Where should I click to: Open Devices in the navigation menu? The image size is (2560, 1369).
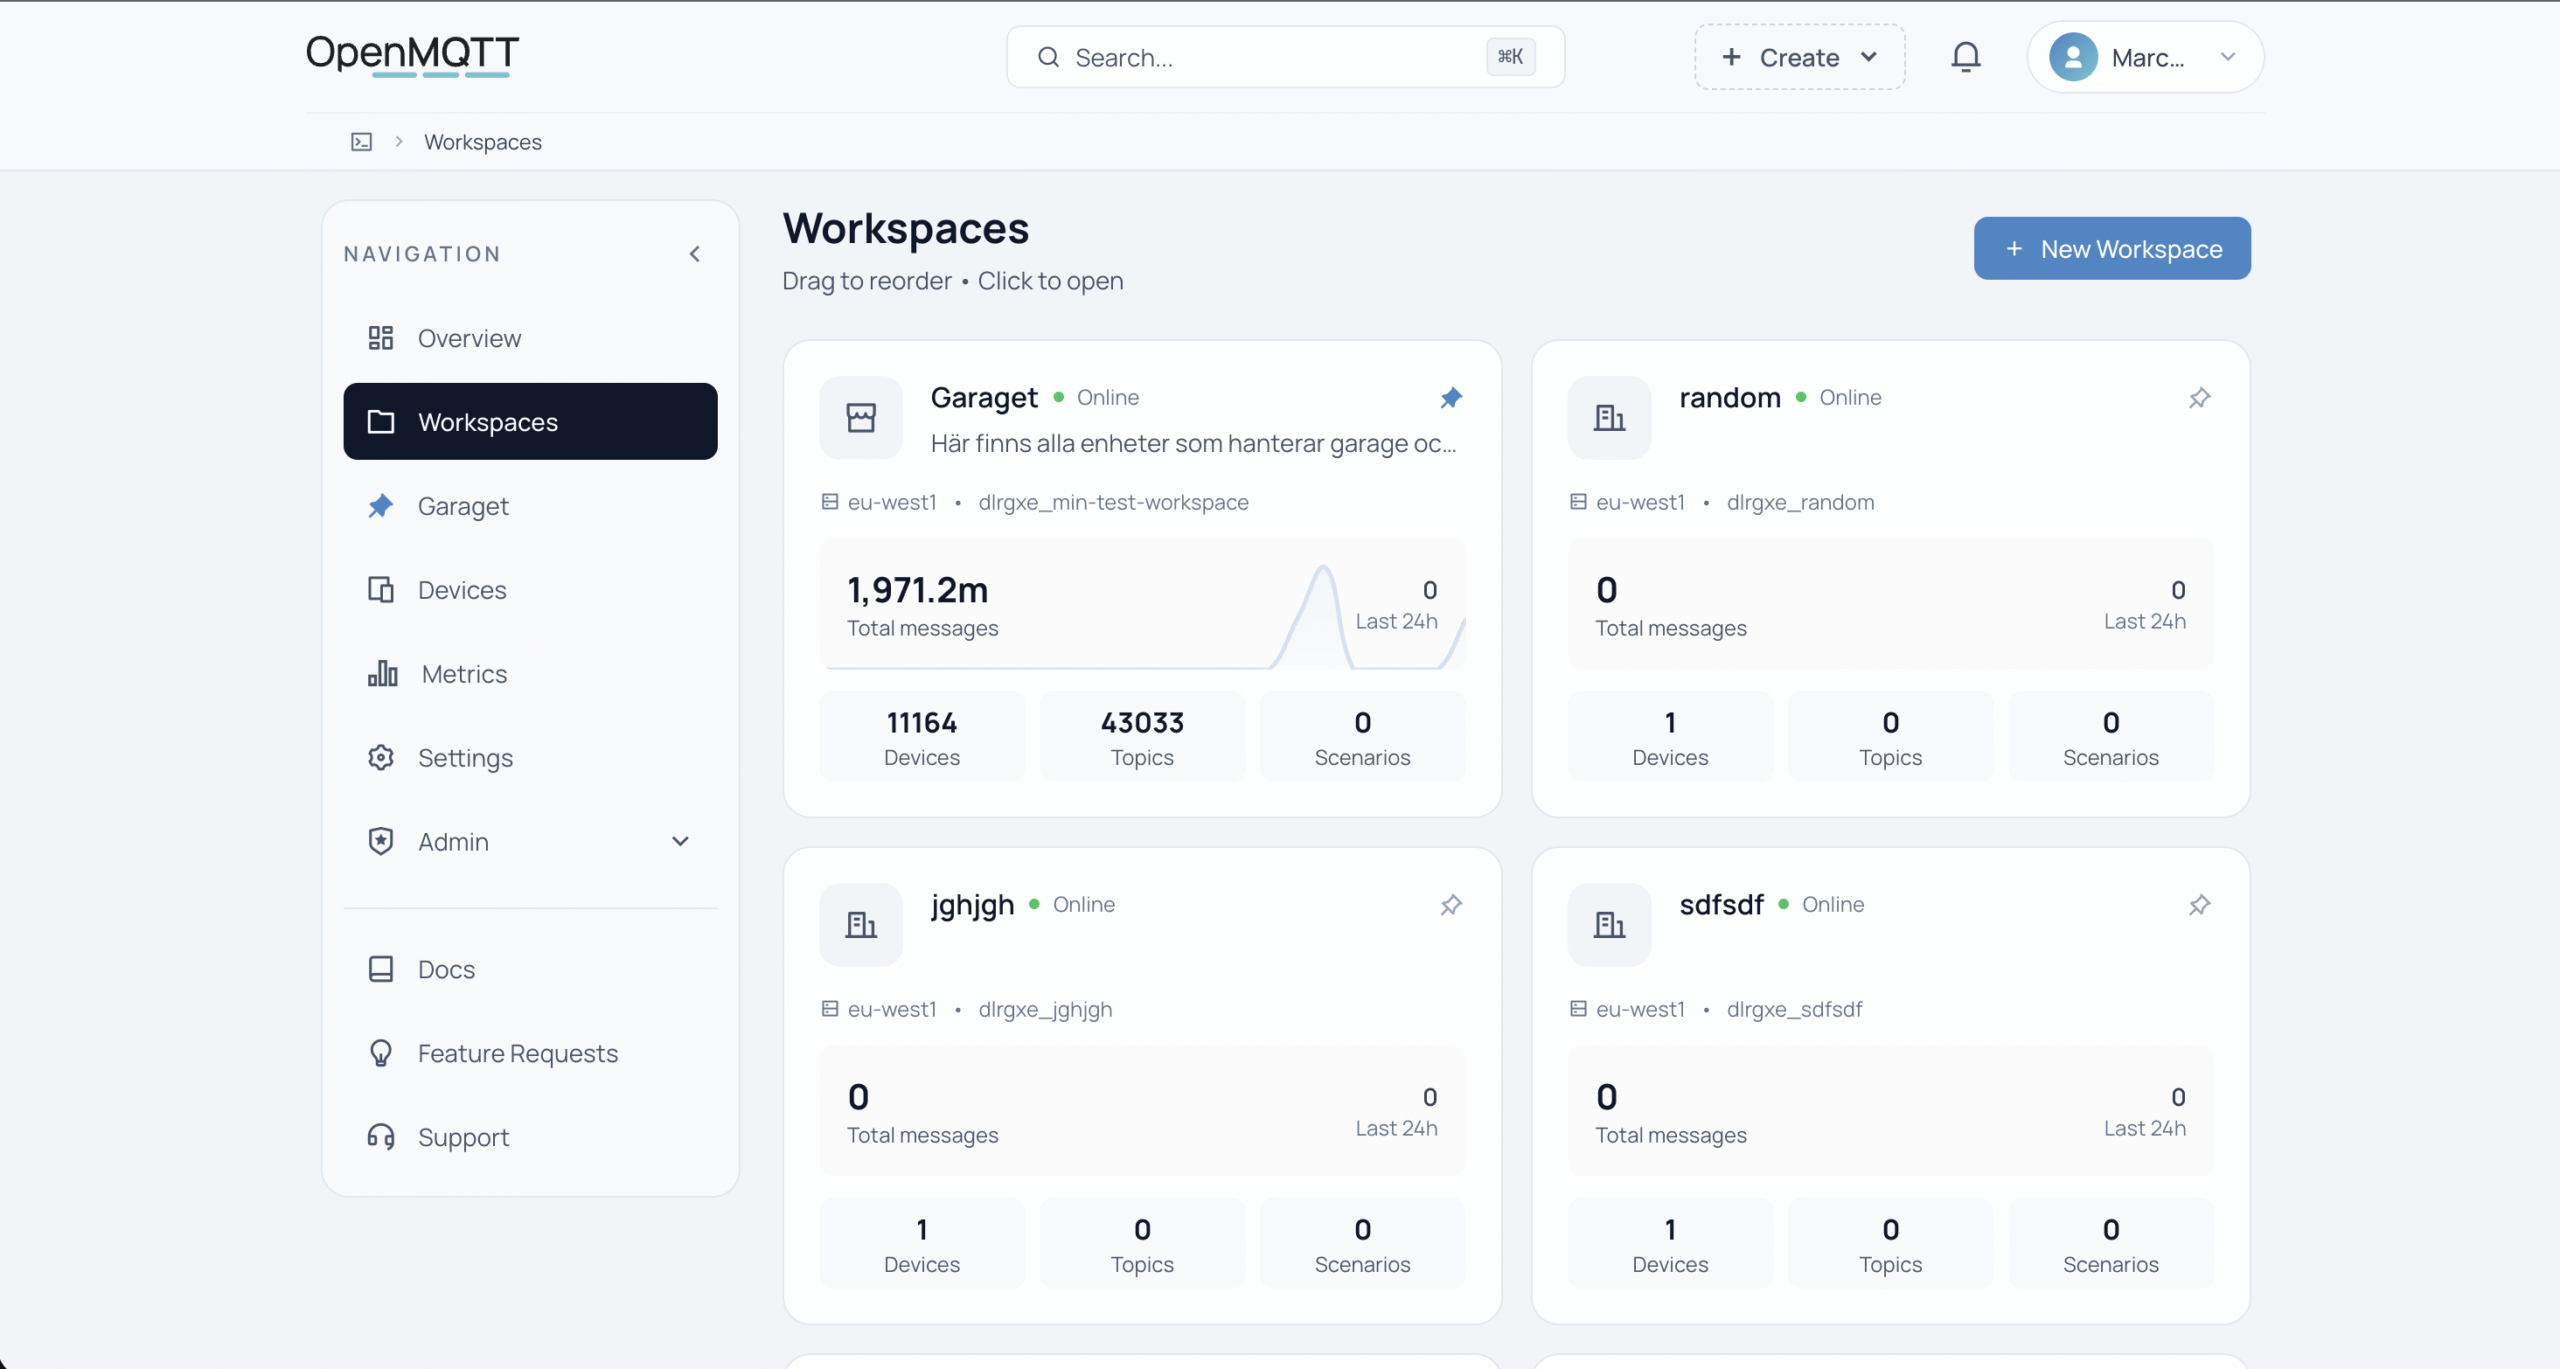tap(462, 590)
